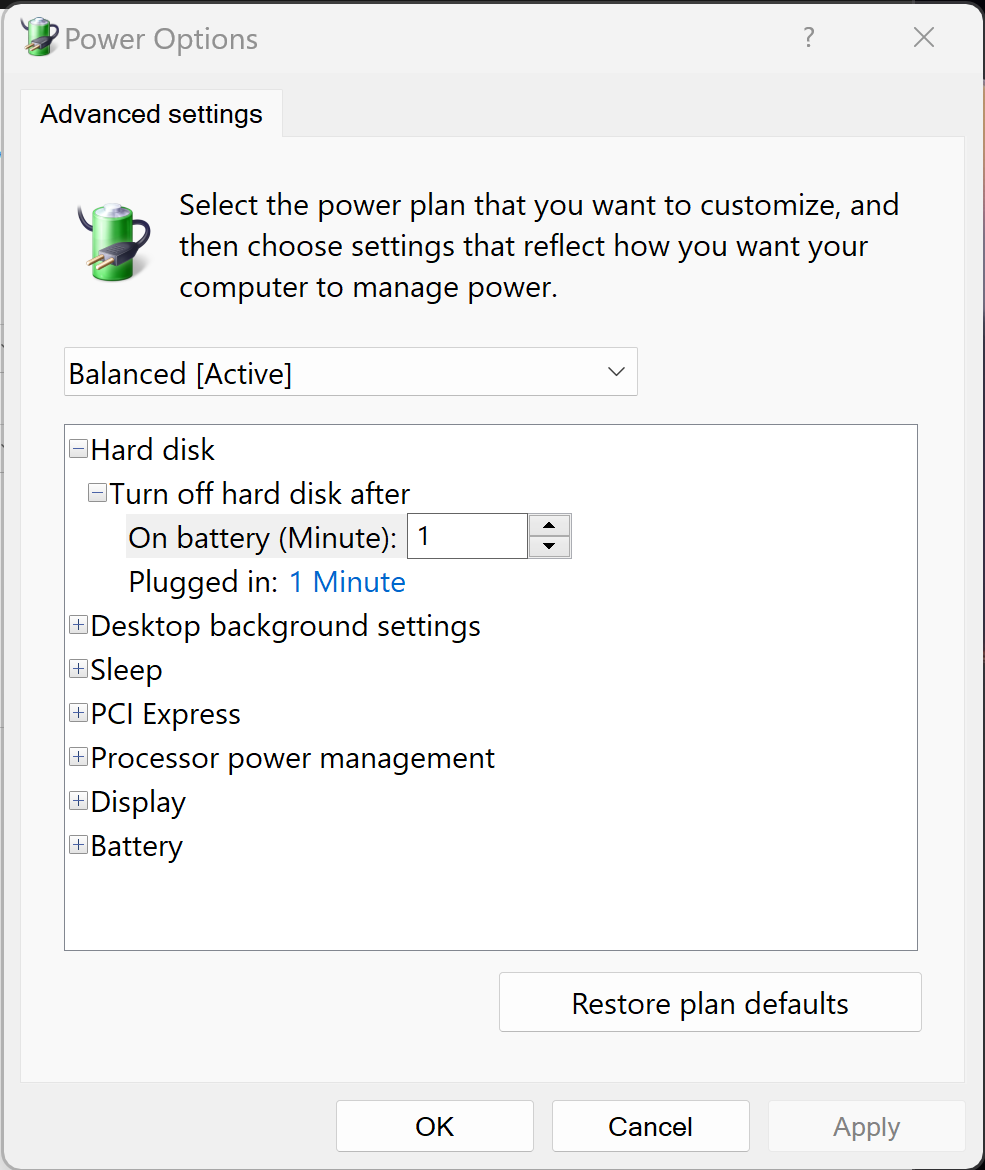985x1170 pixels.
Task: Click the On battery minutes input field
Action: coord(466,537)
